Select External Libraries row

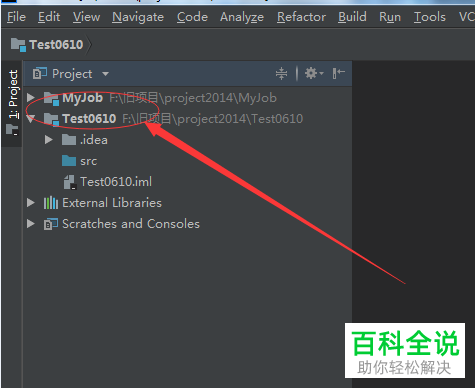coord(187,203)
